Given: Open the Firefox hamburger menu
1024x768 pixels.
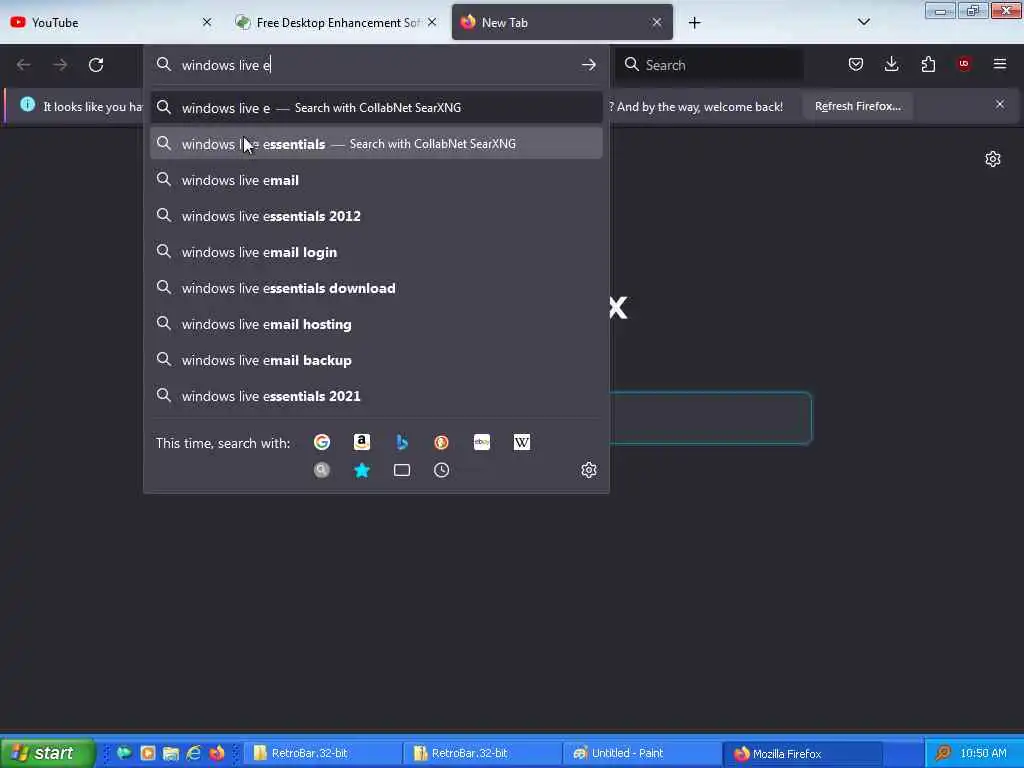Looking at the screenshot, I should [1000, 64].
